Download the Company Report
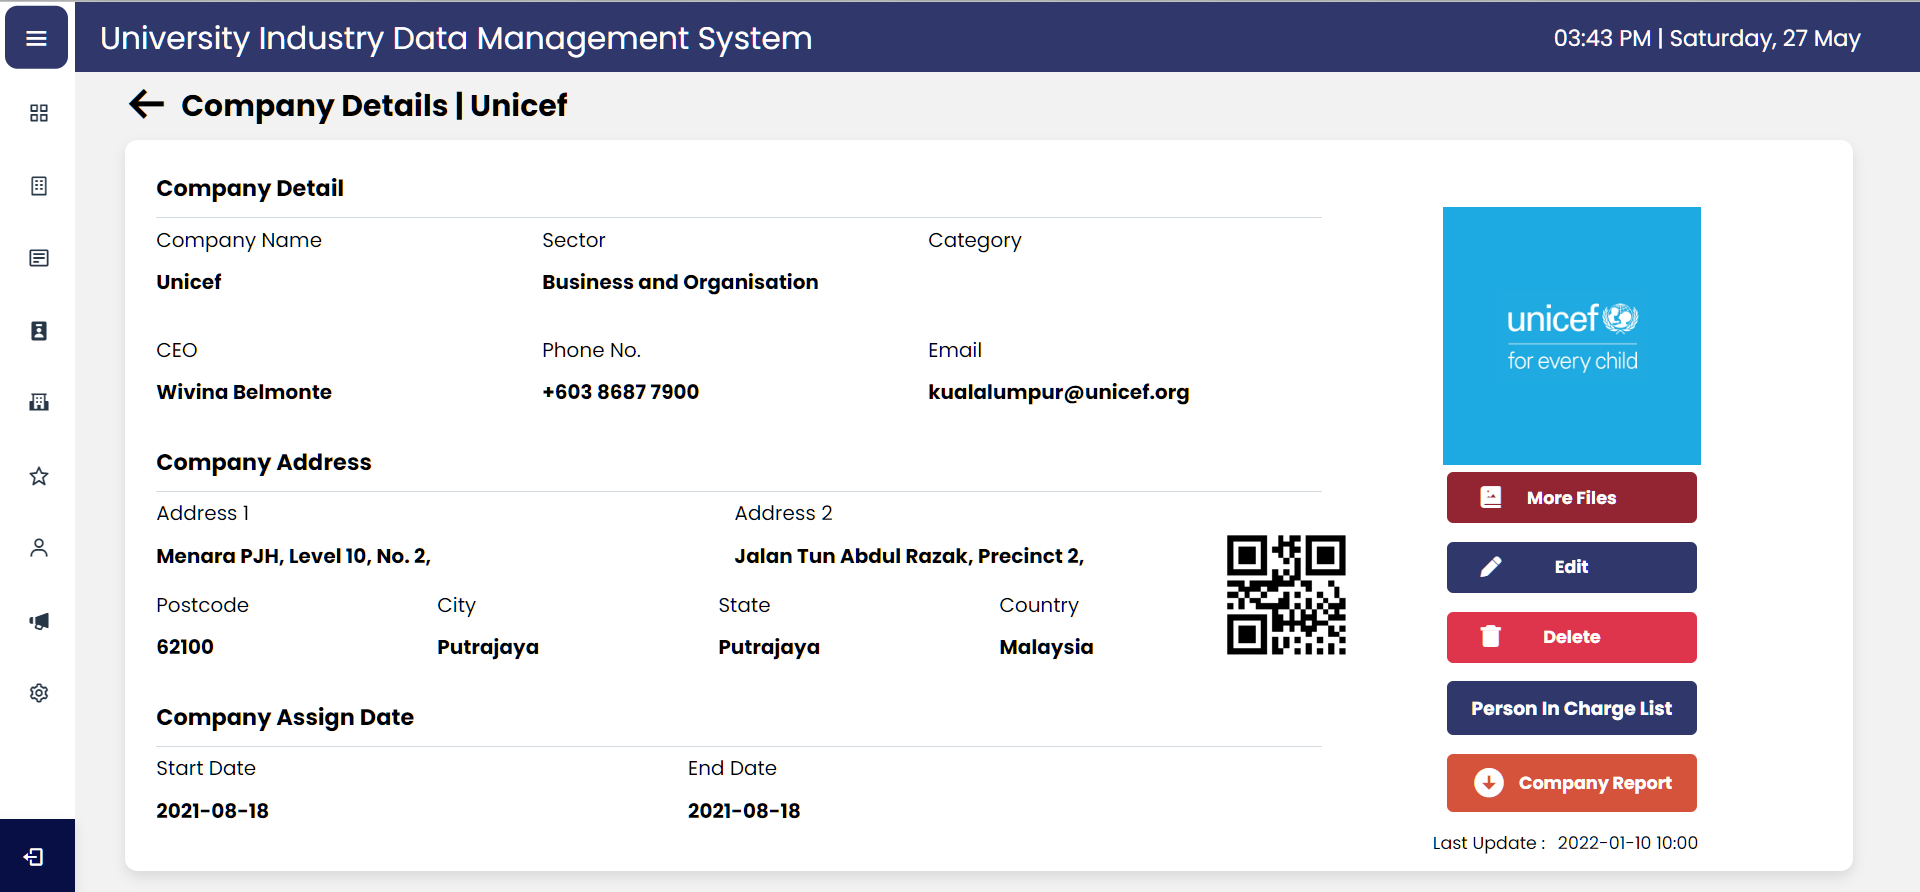Image resolution: width=1920 pixels, height=892 pixels. [1571, 783]
